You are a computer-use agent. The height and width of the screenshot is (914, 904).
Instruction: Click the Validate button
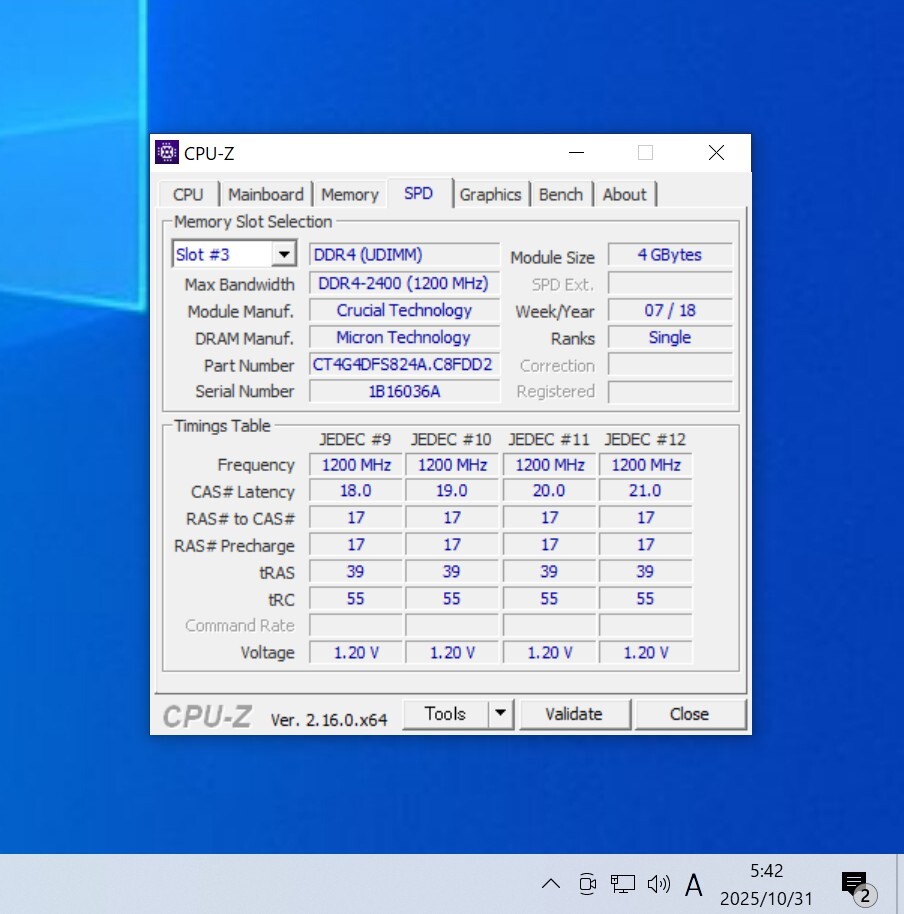(x=575, y=714)
